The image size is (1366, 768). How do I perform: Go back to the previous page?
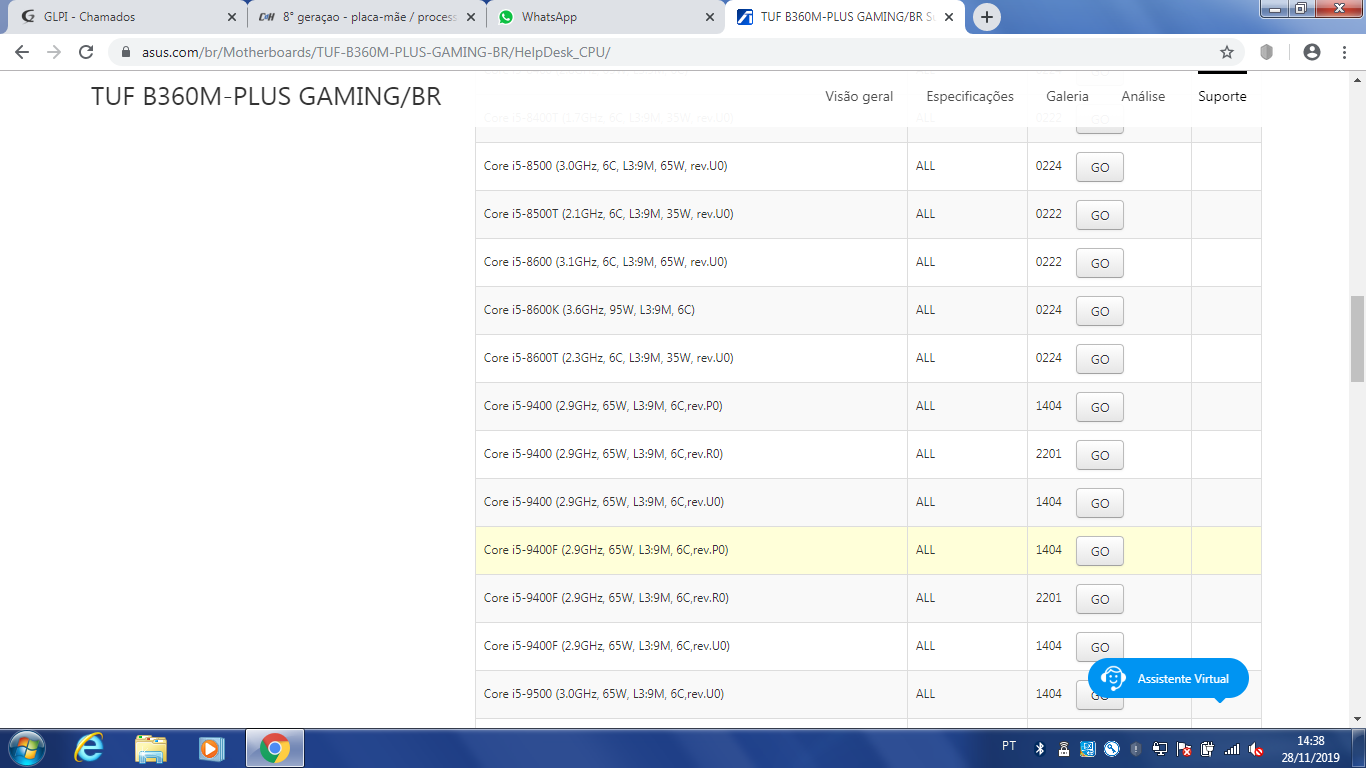pos(22,52)
